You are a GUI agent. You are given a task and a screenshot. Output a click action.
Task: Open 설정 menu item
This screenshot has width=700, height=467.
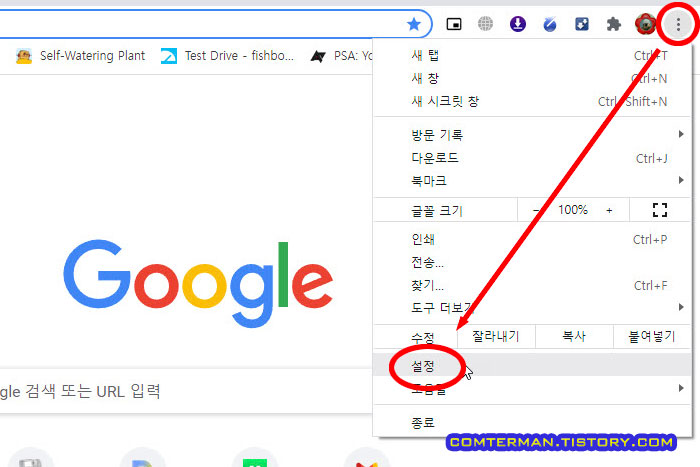(x=532, y=366)
